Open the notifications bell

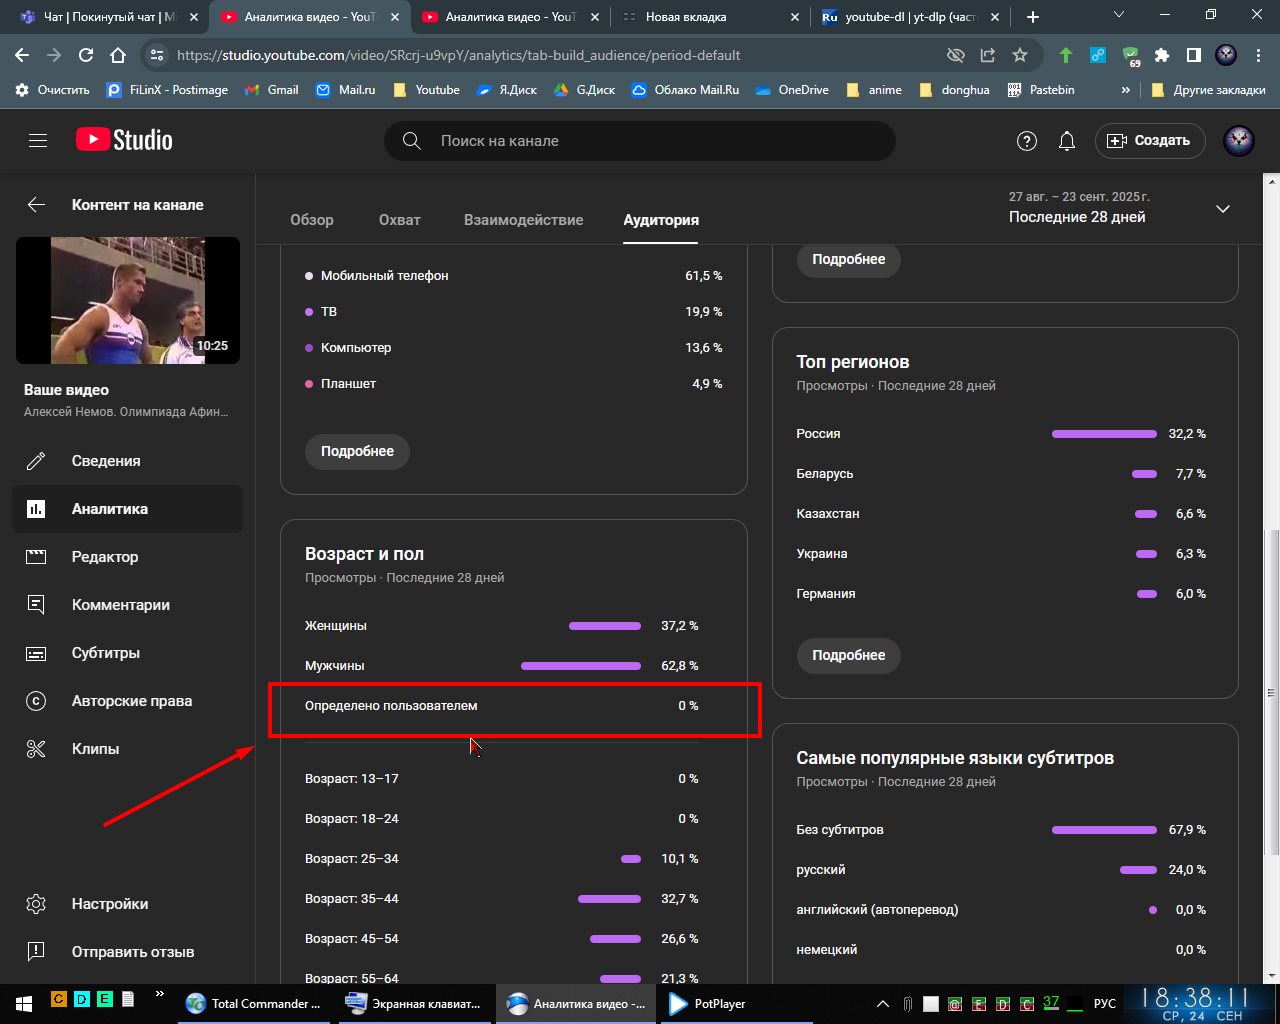tap(1067, 141)
